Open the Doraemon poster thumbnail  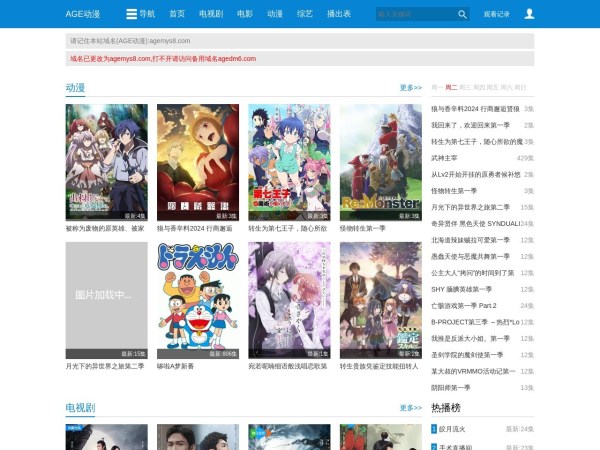198,300
